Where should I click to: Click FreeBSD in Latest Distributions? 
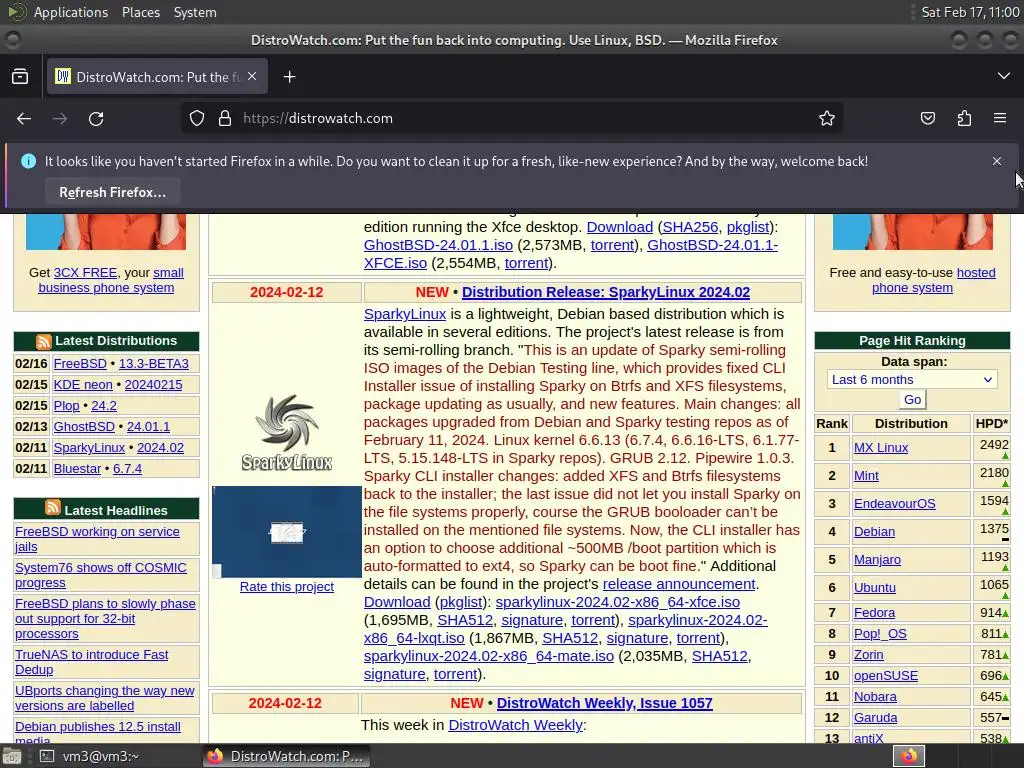(80, 364)
